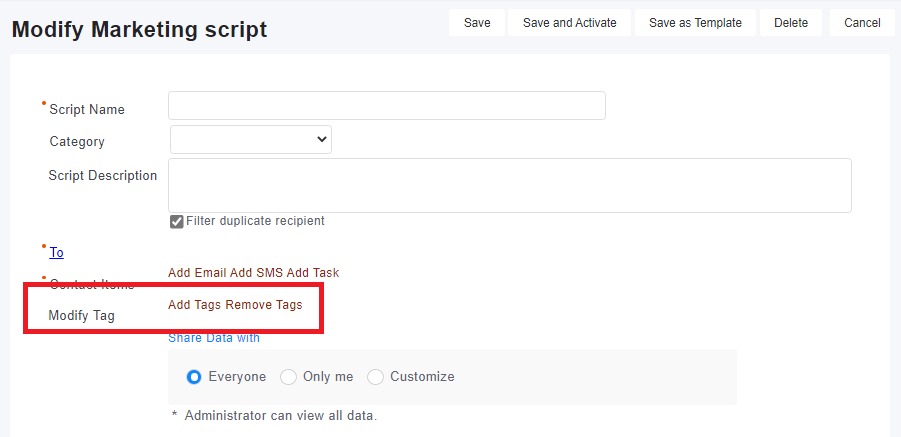Screen dimensions: 901x437
Task: Click the Share Data with link
Action: click(x=214, y=338)
